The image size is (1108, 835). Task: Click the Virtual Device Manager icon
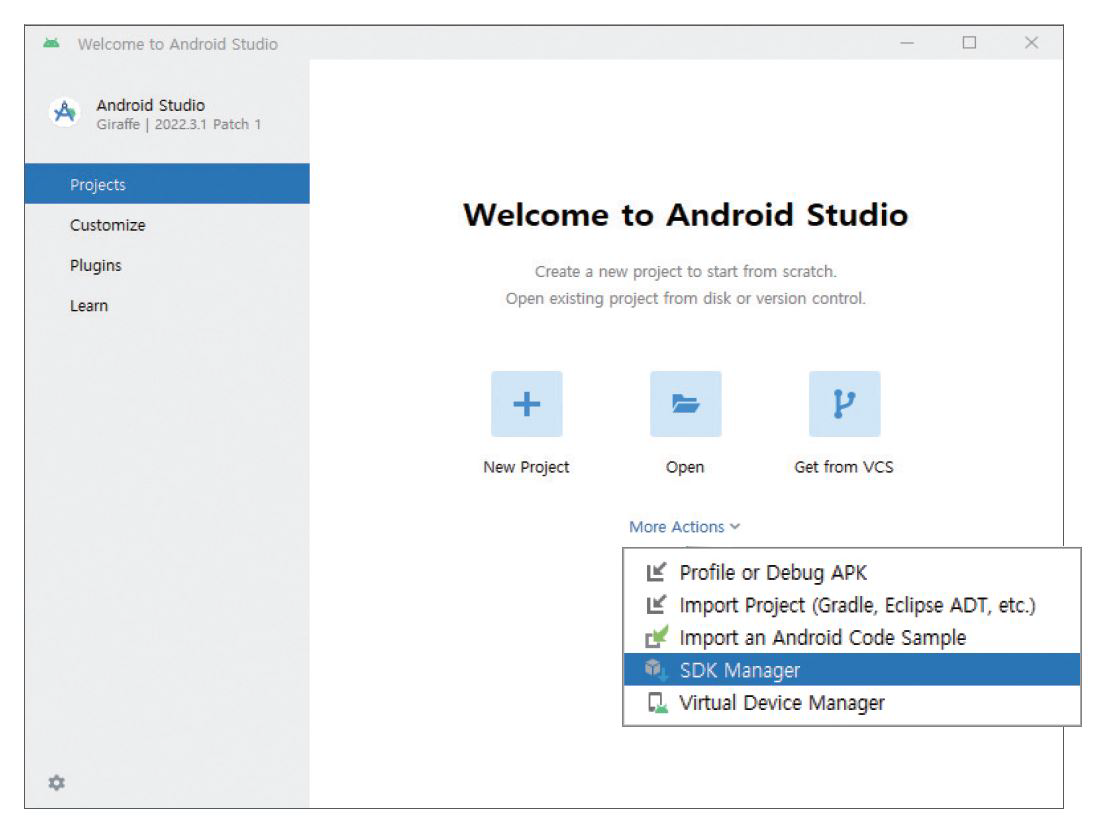point(657,703)
